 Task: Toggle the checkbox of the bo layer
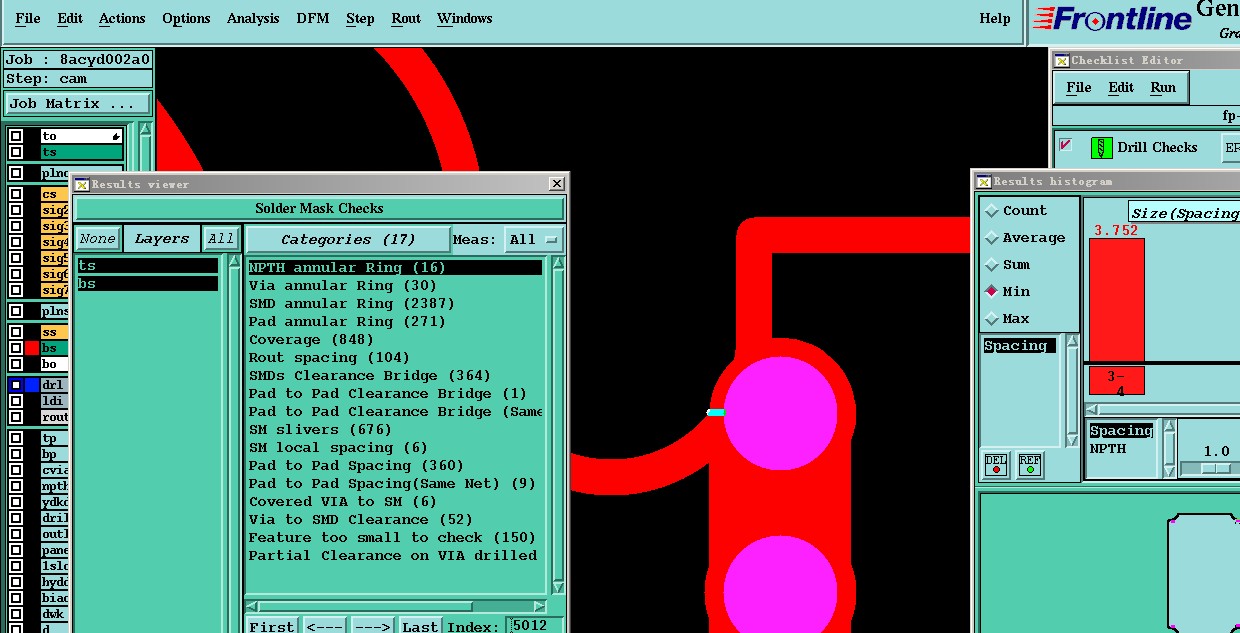pos(16,364)
